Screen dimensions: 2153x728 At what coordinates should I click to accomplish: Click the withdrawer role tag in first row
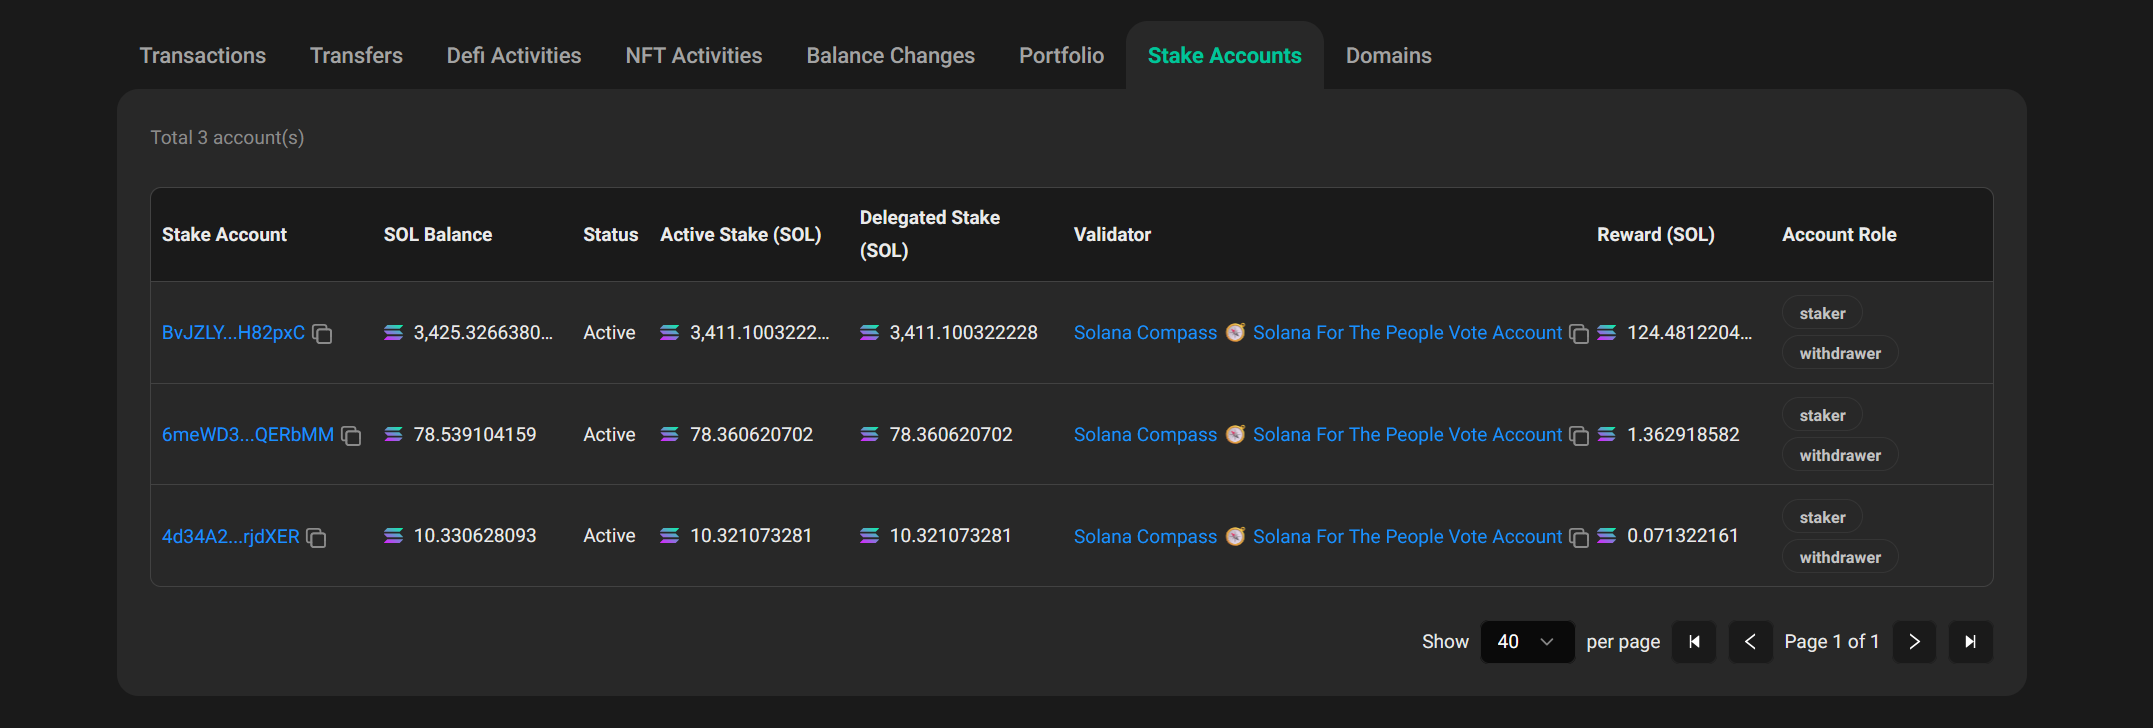[x=1840, y=353]
